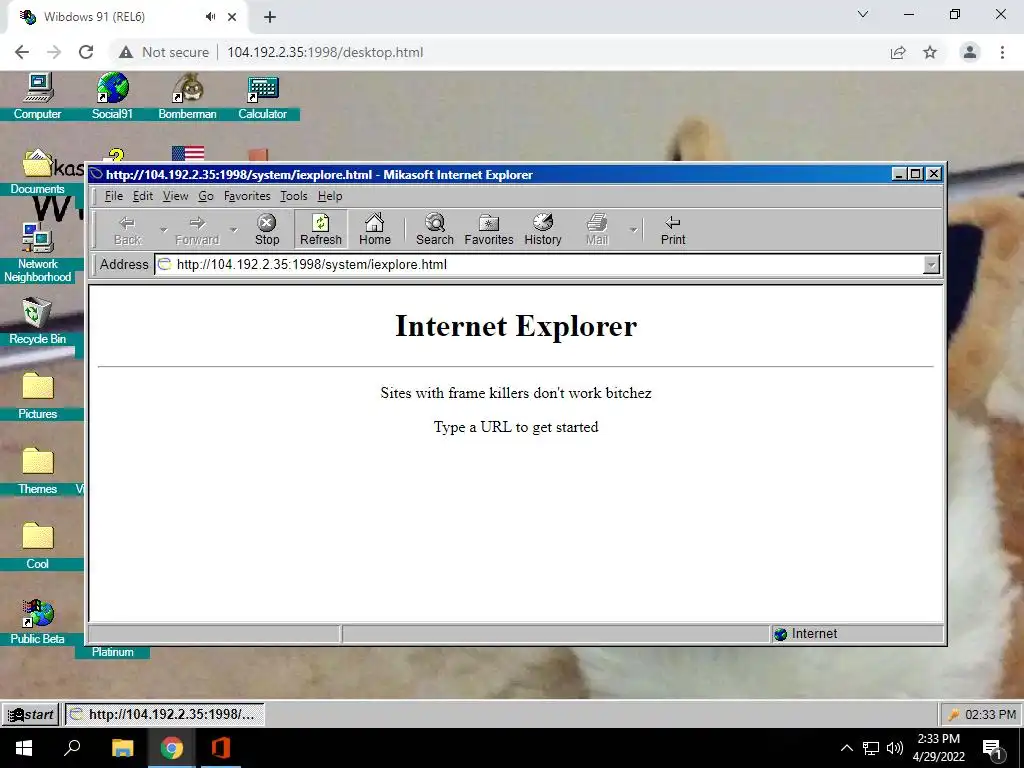Screen dimensions: 1024x768
Task: Open the Bomberman game shortcut
Action: 187,96
